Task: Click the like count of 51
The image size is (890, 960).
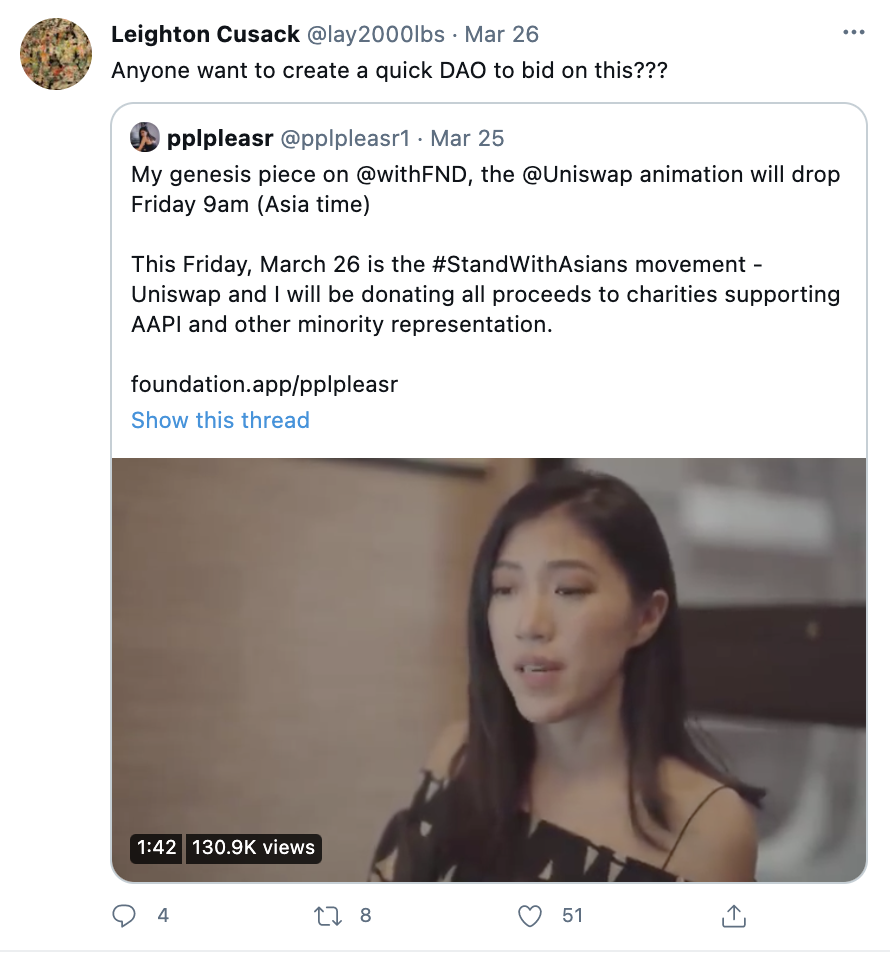Action: (x=572, y=916)
